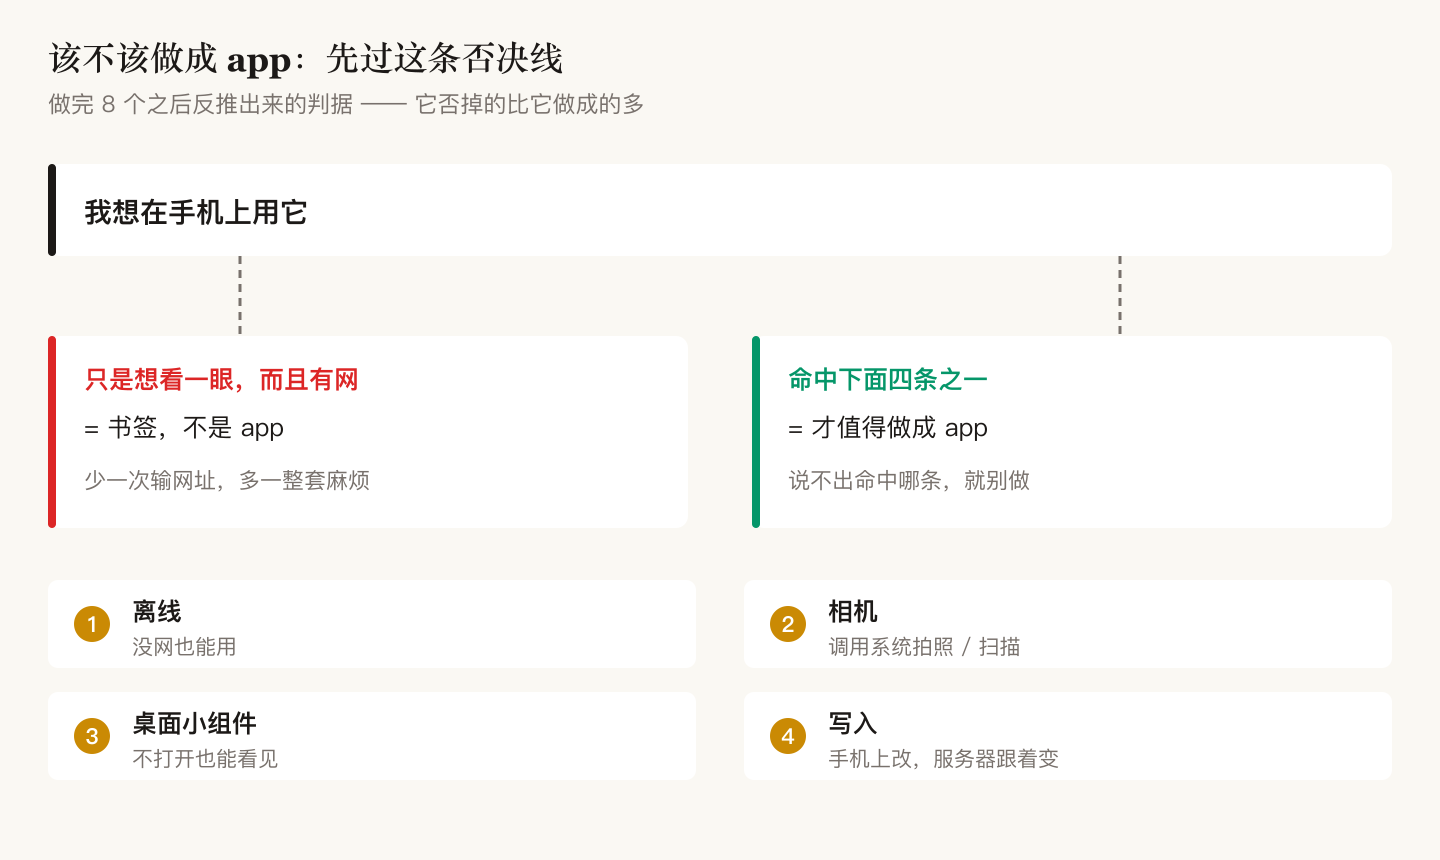Click the subtitle starting with 做完 8 个之后
Screen dimensions: 1440x860
[x=346, y=104]
